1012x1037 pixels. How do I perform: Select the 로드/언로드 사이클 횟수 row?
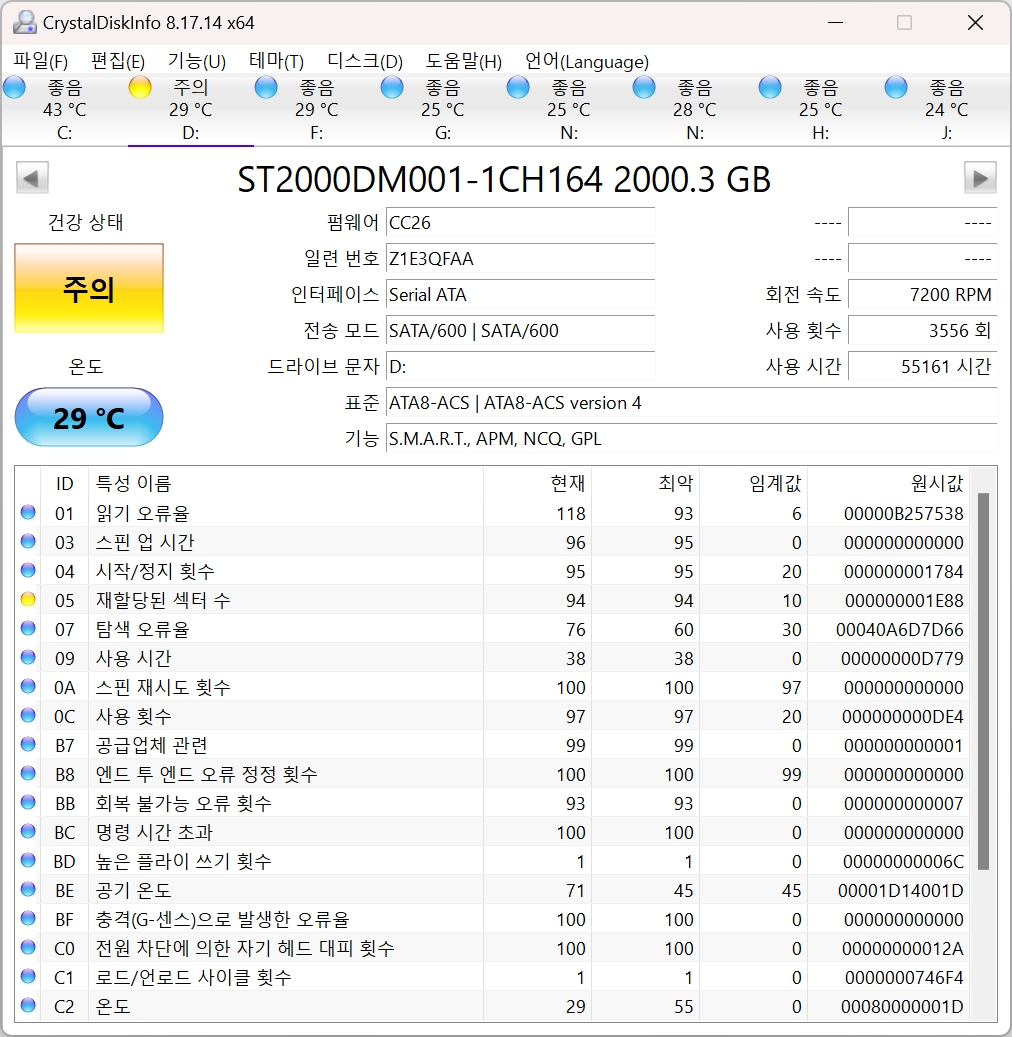pyautogui.click(x=492, y=977)
